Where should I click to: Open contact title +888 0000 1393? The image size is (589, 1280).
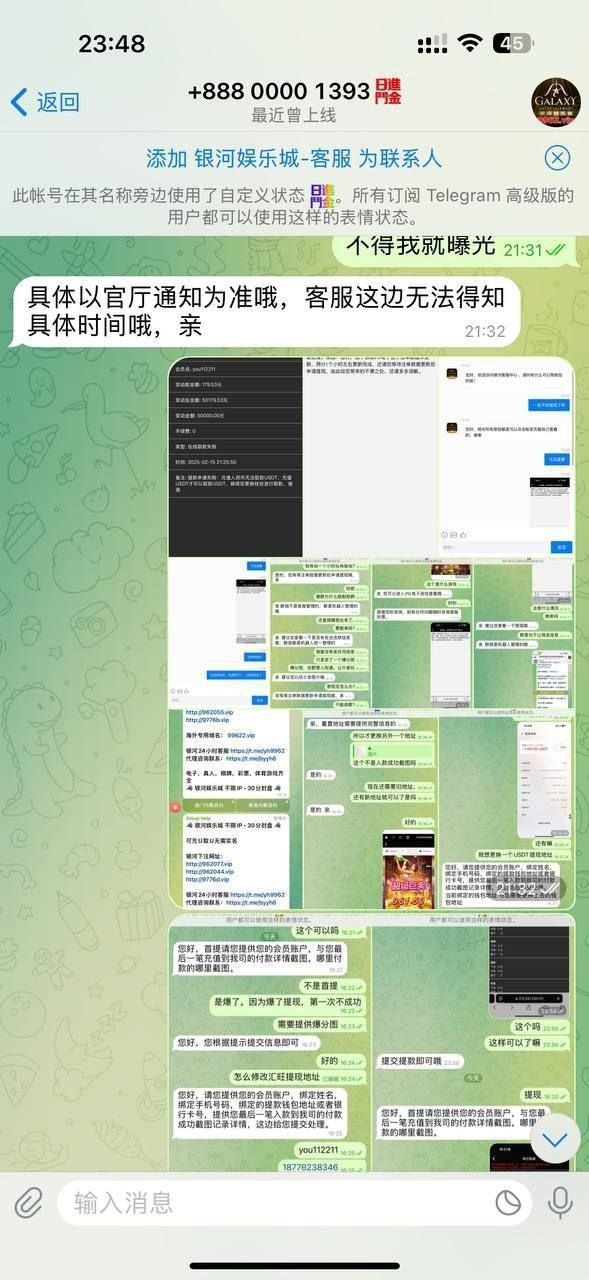(279, 91)
